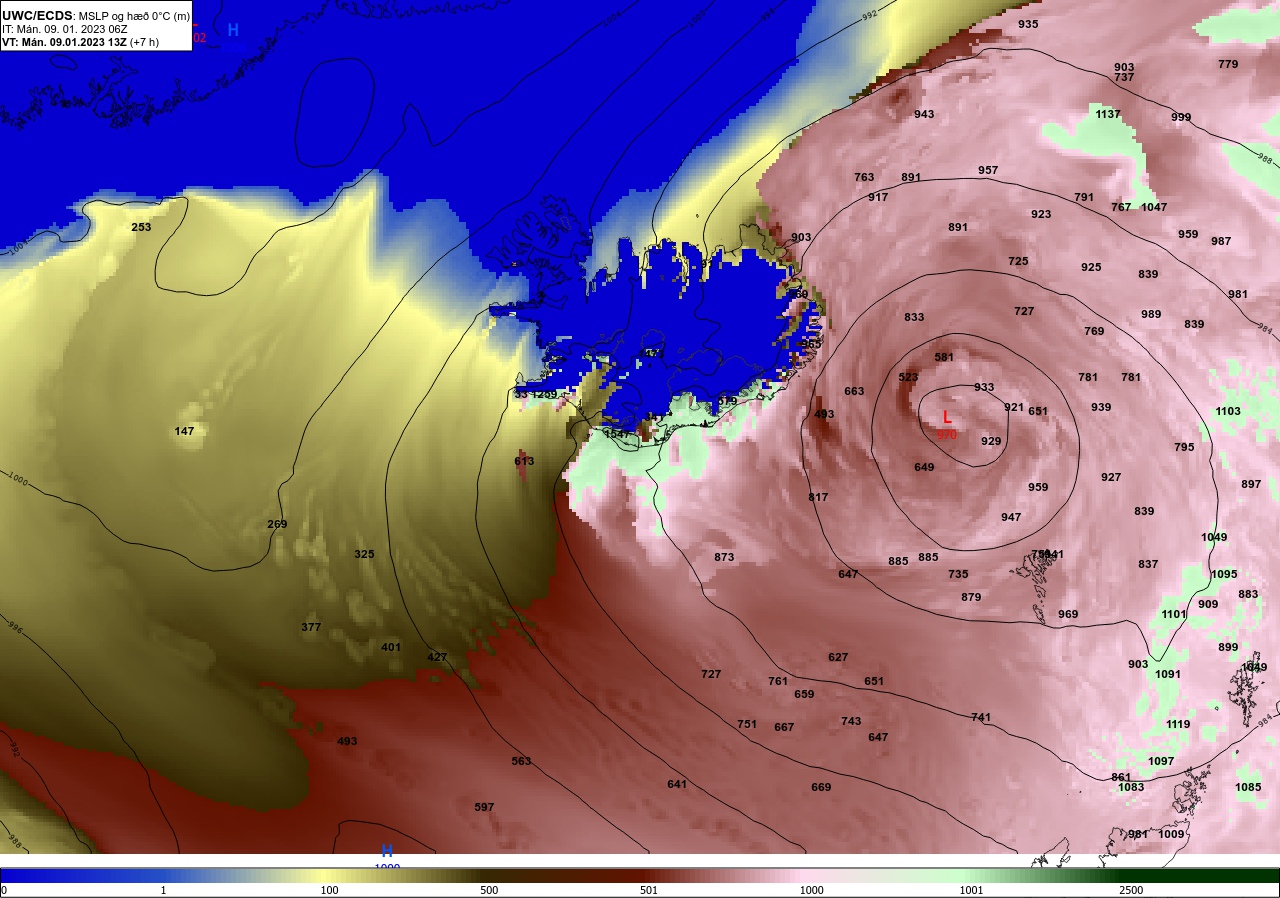Click the map value 933
The image size is (1280, 898).
tap(984, 387)
